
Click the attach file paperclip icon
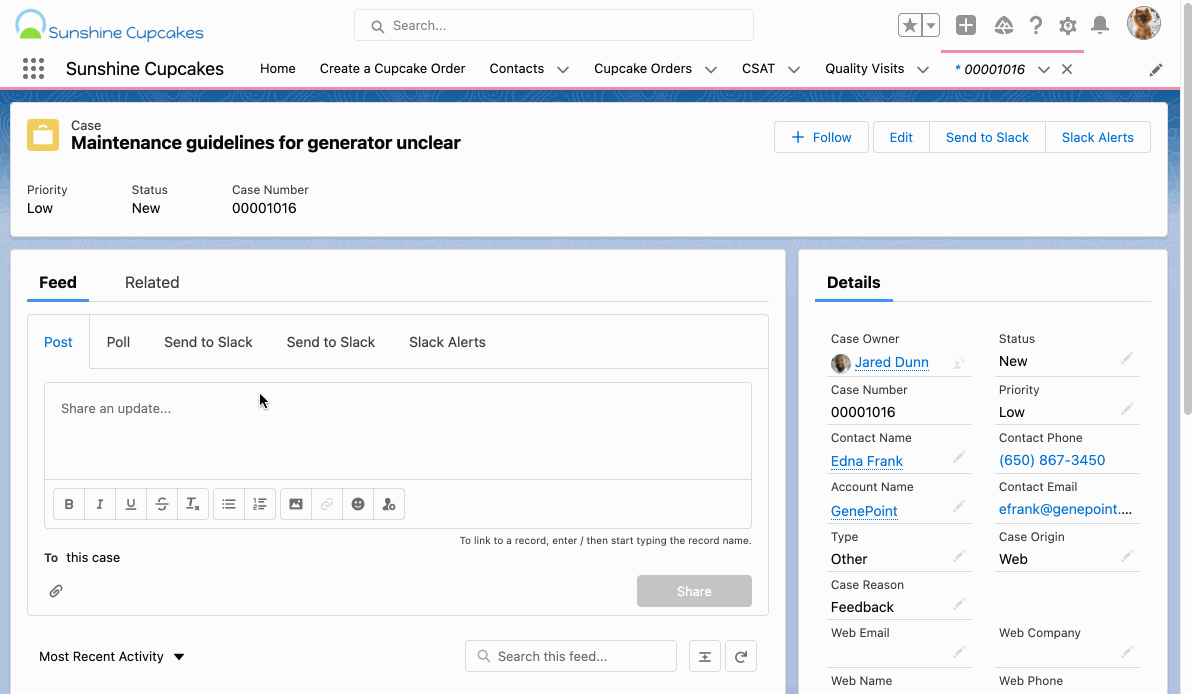coord(56,591)
